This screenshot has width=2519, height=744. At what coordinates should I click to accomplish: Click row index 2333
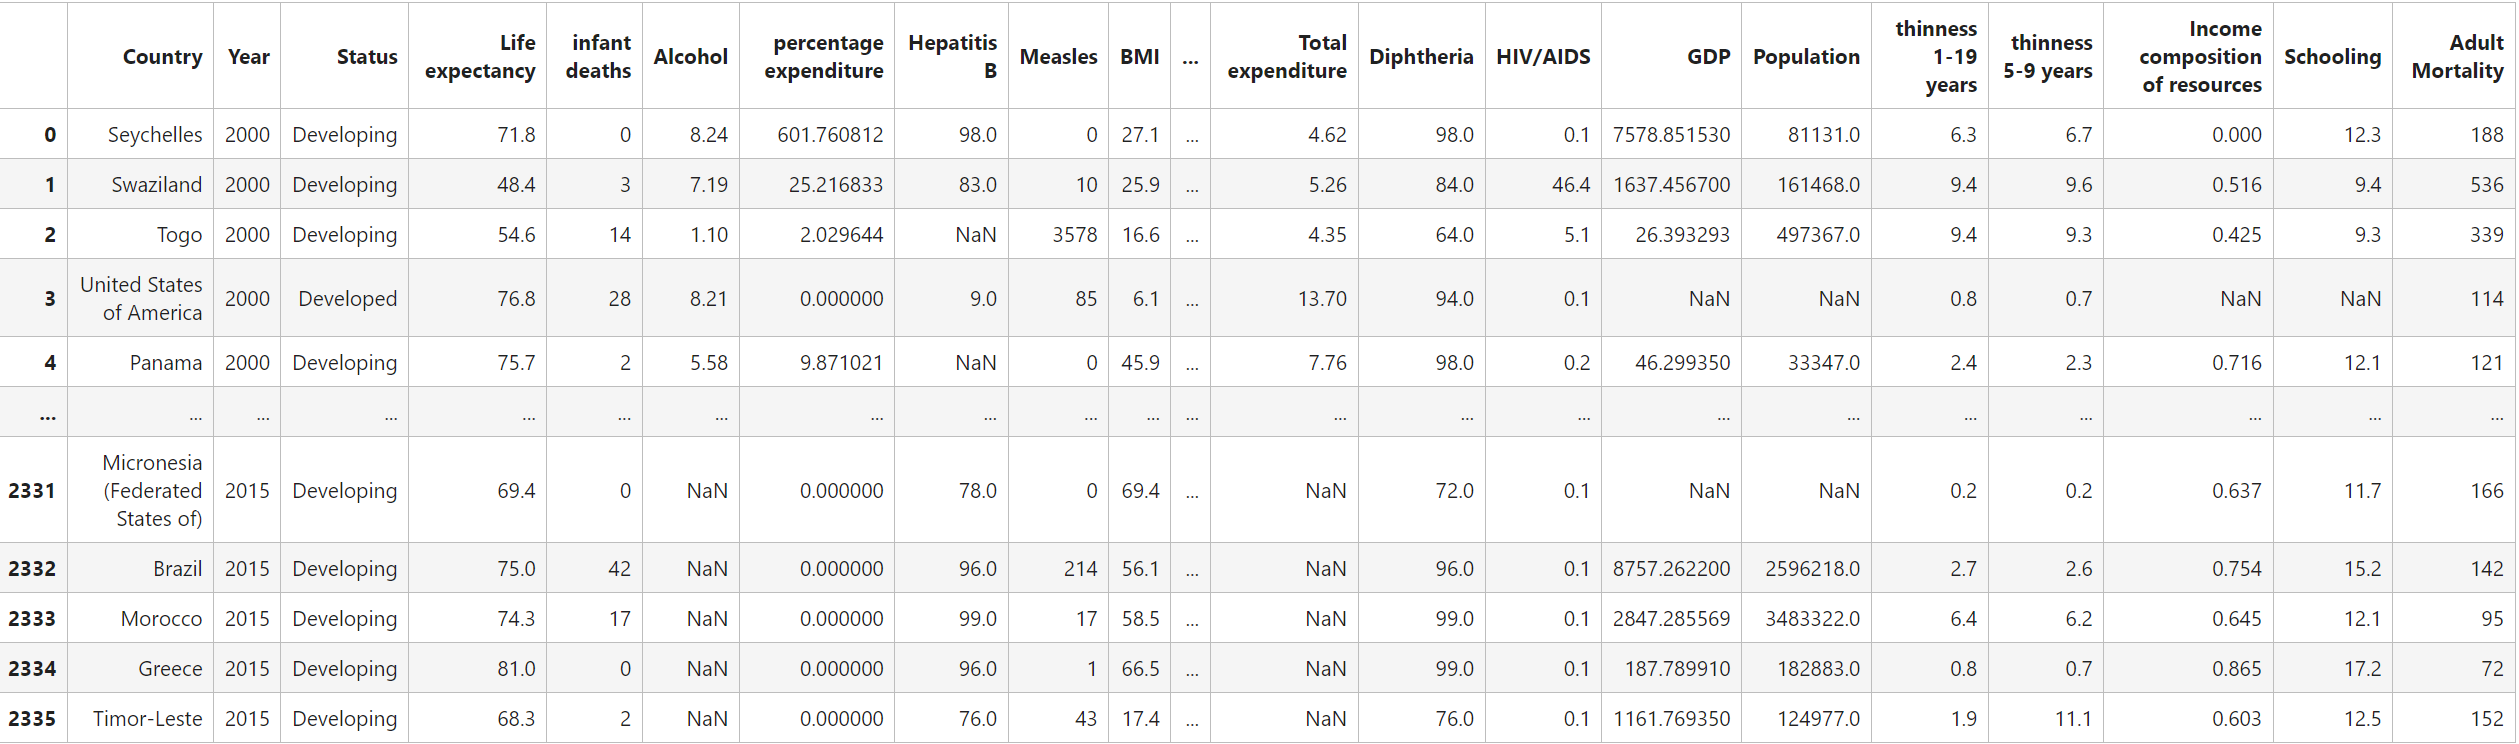coord(32,619)
